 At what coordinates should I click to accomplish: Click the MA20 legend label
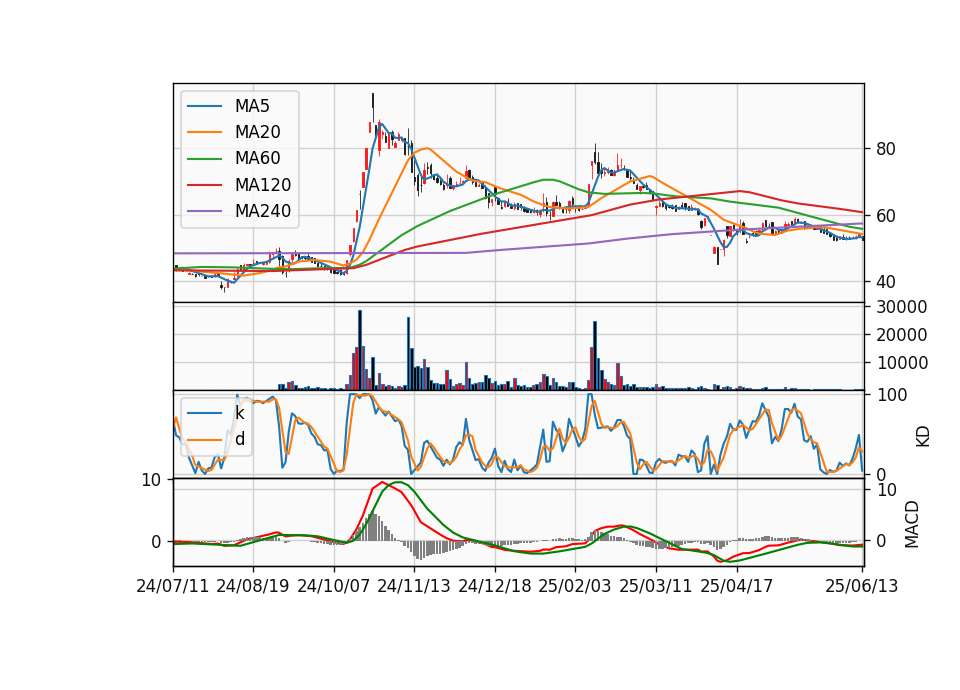257,132
